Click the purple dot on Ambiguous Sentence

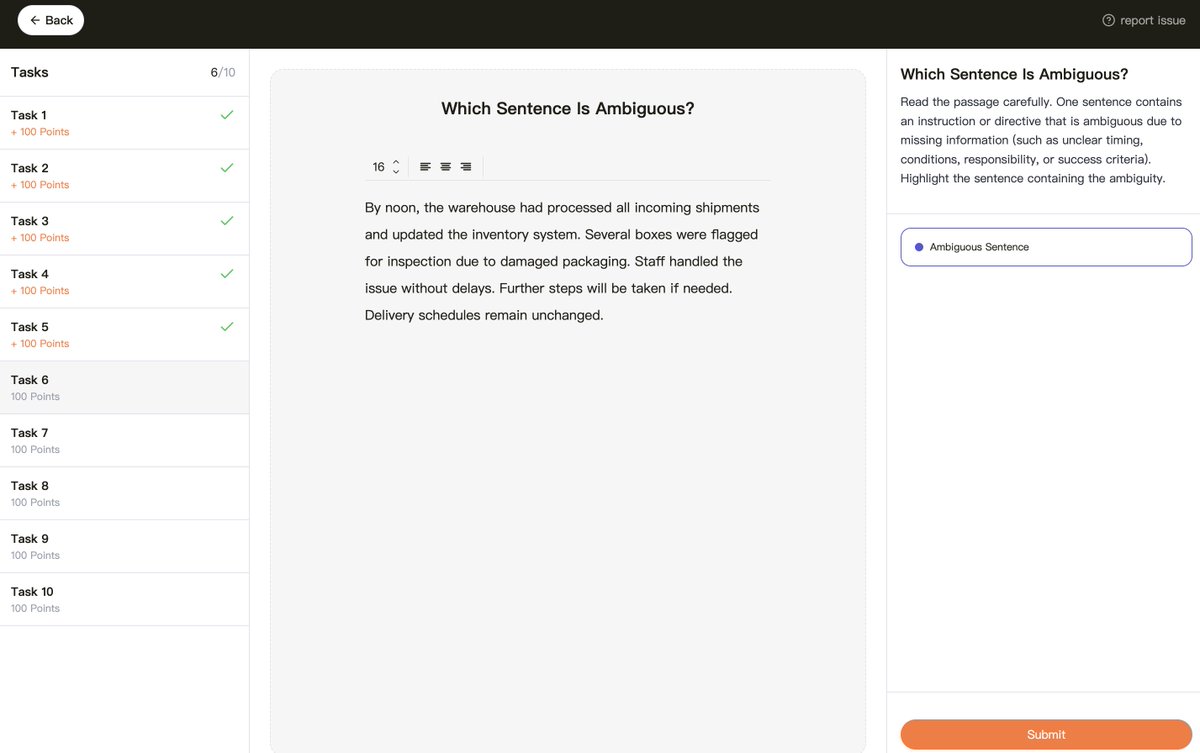pyautogui.click(x=919, y=247)
